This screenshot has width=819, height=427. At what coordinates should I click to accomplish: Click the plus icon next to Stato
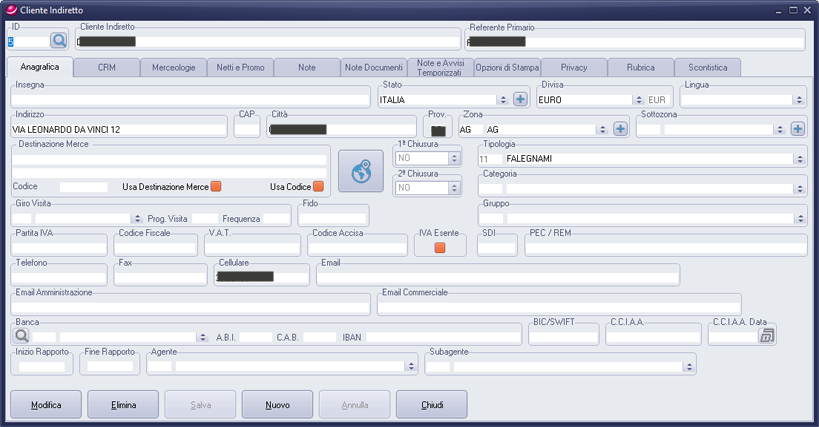(x=520, y=100)
